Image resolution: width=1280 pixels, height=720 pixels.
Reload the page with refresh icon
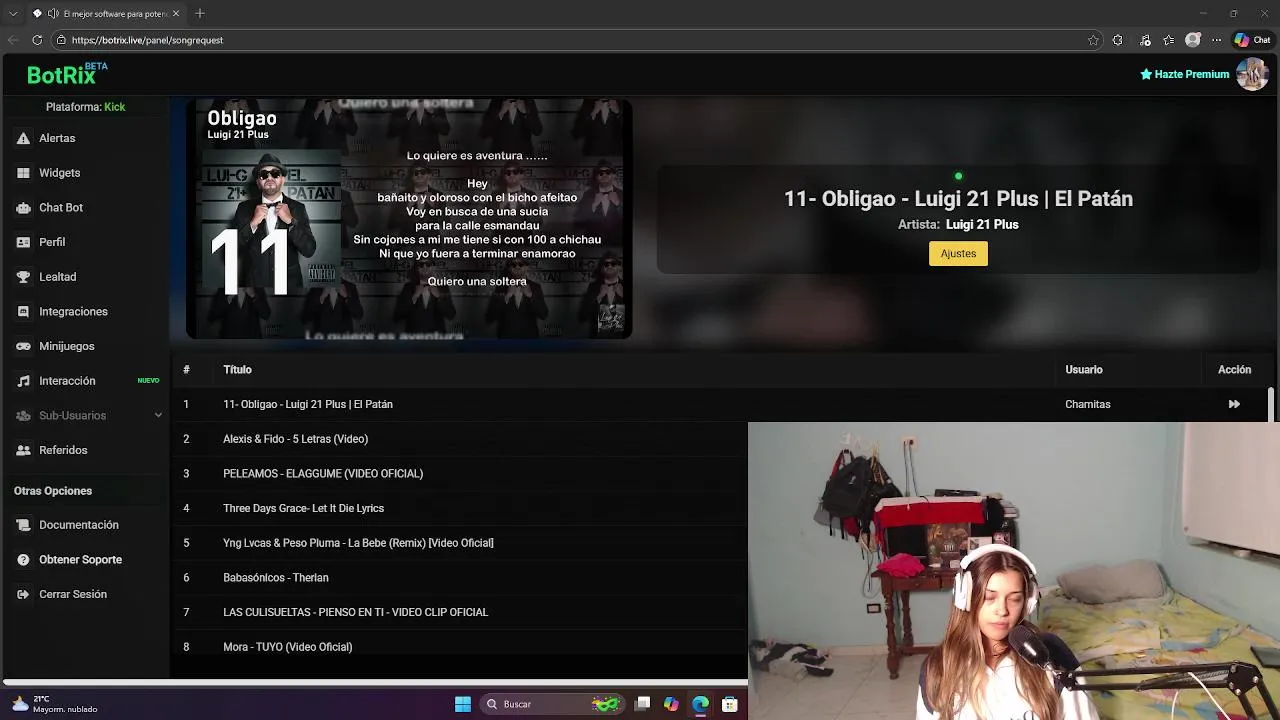coord(37,40)
